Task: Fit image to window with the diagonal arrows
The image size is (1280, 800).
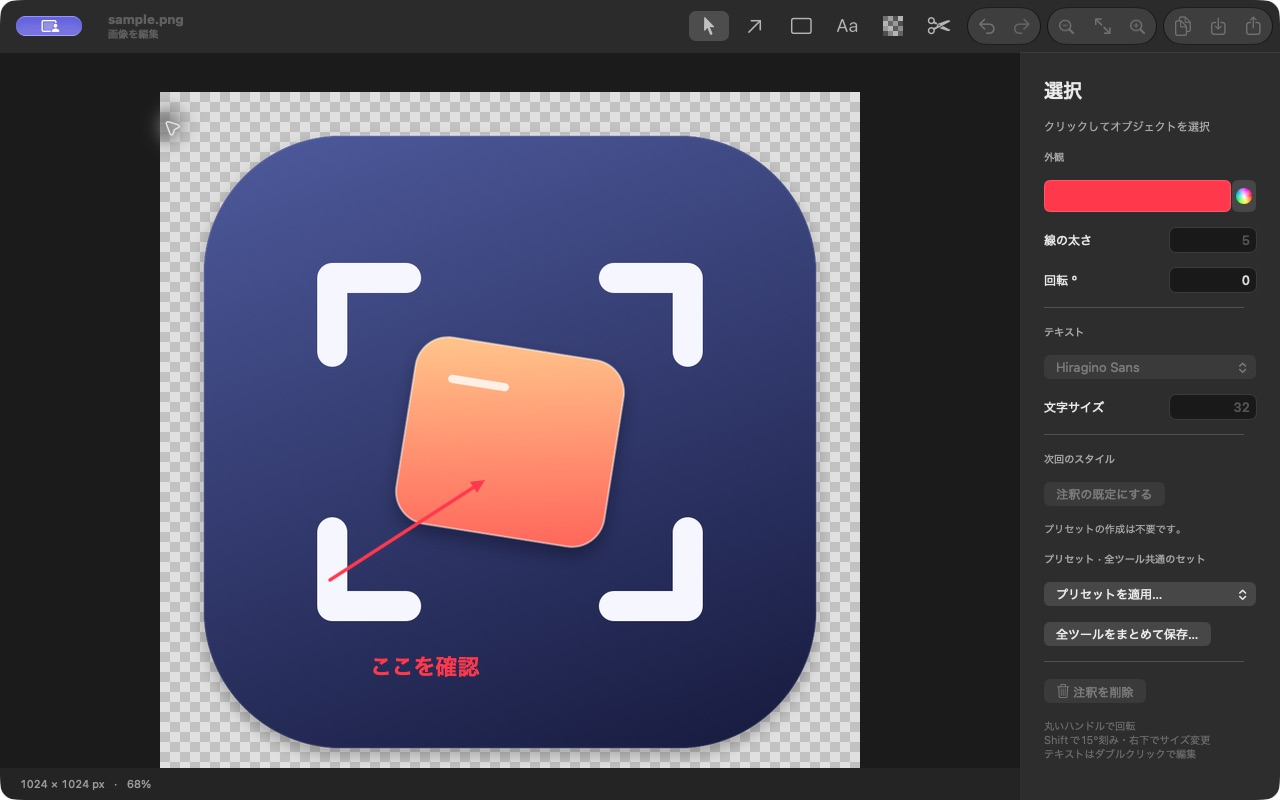Action: click(x=1102, y=27)
